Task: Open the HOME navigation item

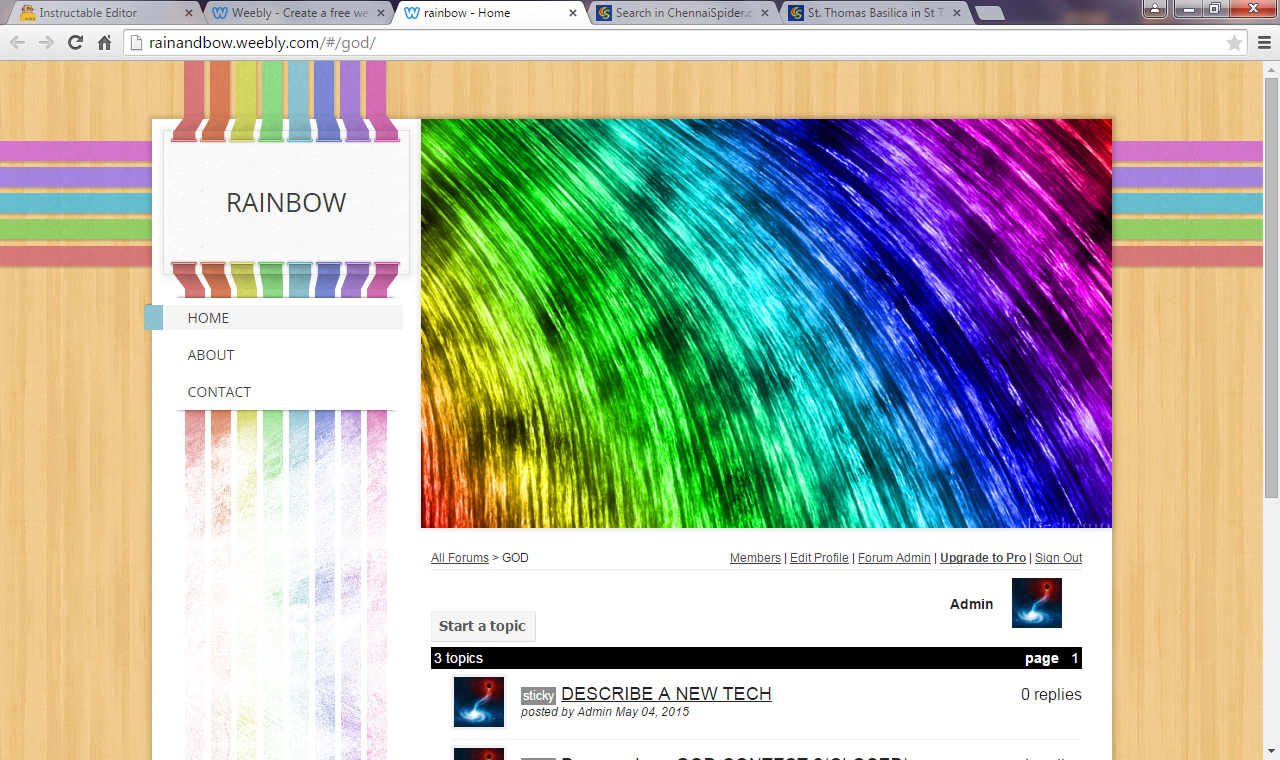Action: click(x=283, y=318)
